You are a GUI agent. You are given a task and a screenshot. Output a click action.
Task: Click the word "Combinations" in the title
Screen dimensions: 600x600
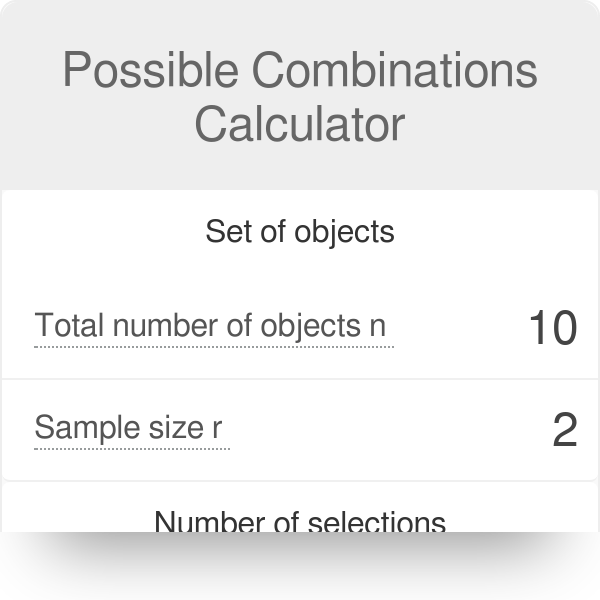(394, 72)
